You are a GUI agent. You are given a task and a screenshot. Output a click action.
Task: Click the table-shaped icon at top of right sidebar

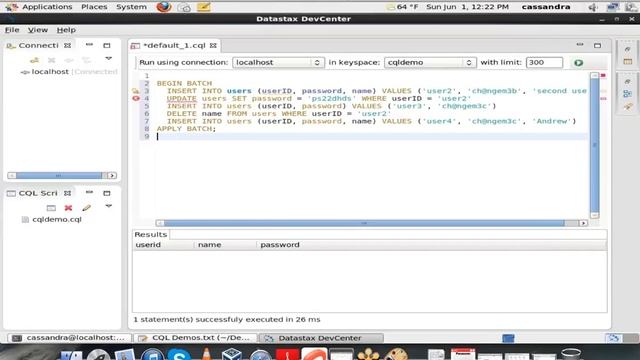coord(628,62)
